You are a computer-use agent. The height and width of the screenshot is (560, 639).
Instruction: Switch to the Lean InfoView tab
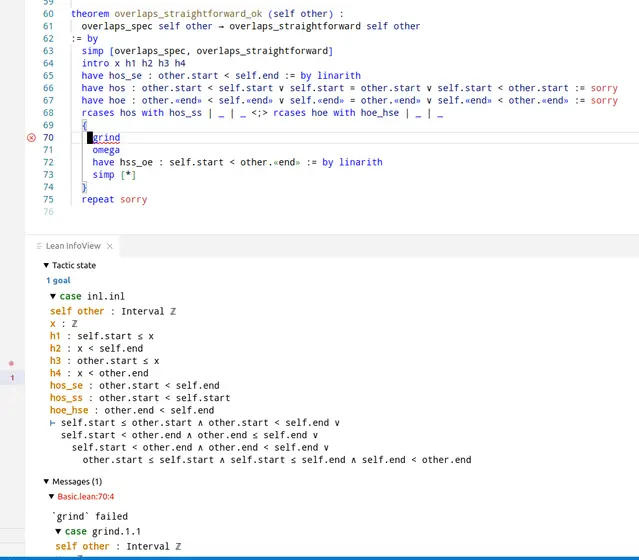(74, 246)
